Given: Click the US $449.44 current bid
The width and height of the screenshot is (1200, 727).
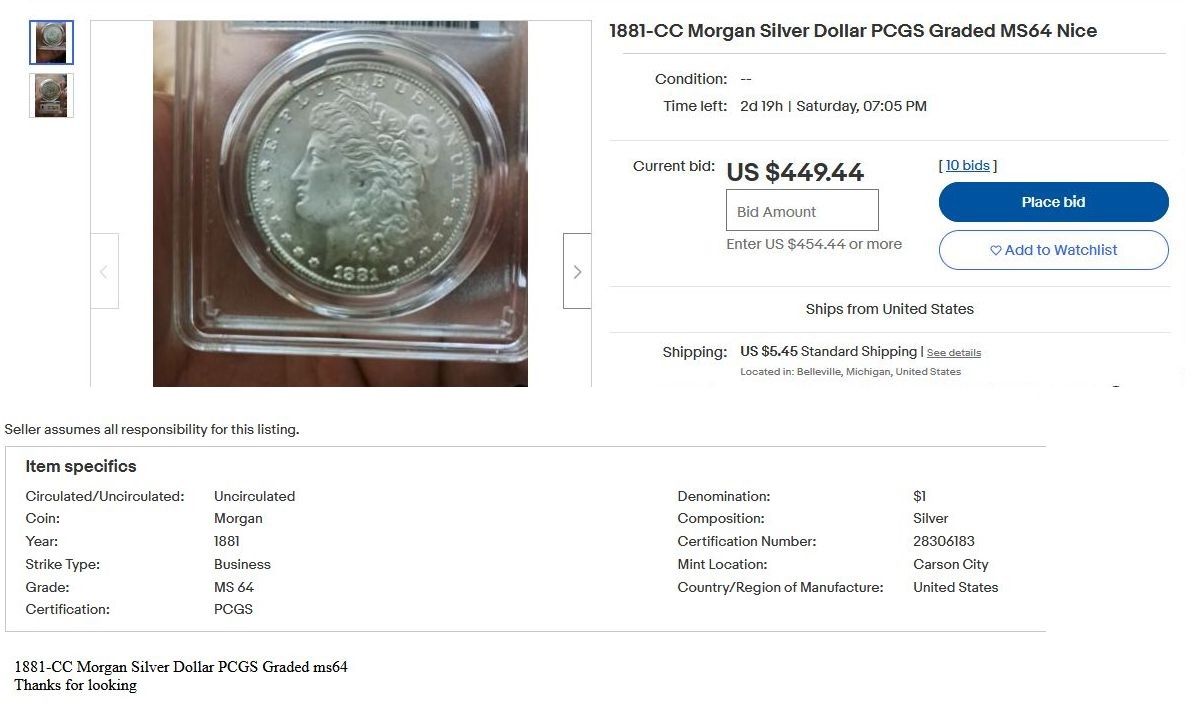Looking at the screenshot, I should pyautogui.click(x=795, y=173).
